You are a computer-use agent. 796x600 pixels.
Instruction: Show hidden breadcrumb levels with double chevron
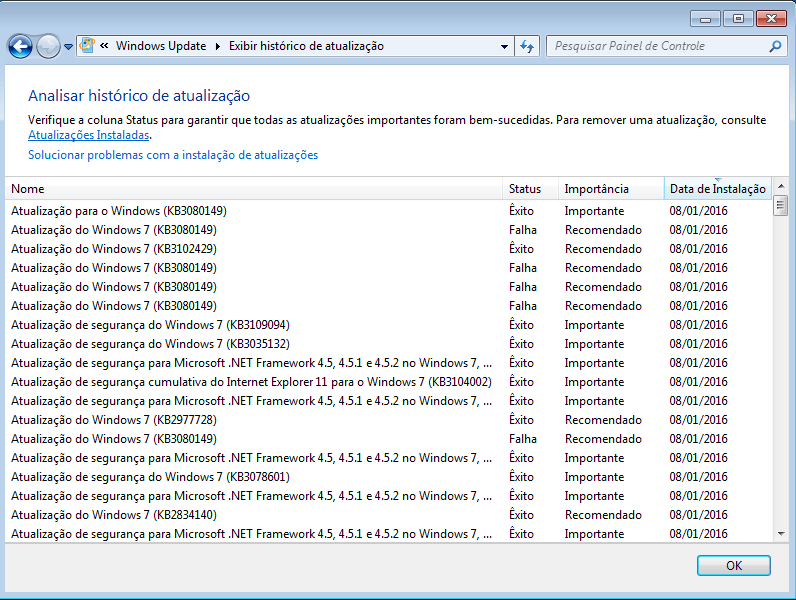click(x=104, y=46)
